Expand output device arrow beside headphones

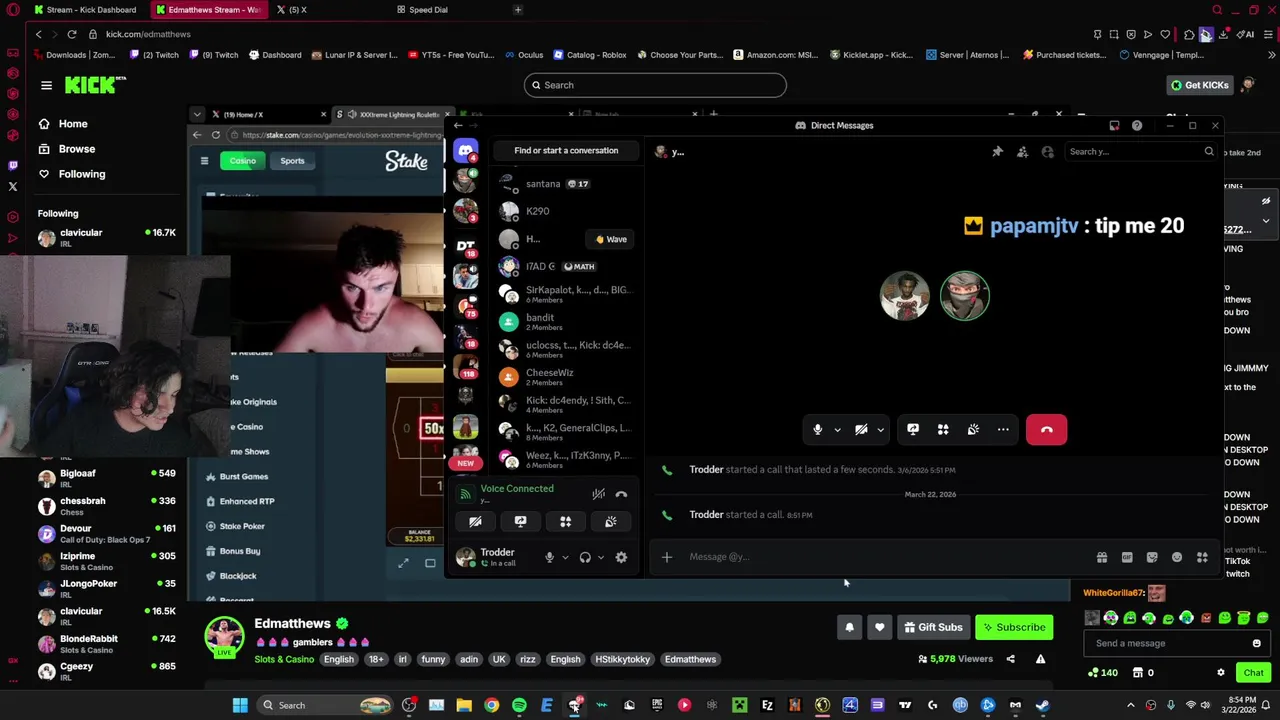(600, 558)
